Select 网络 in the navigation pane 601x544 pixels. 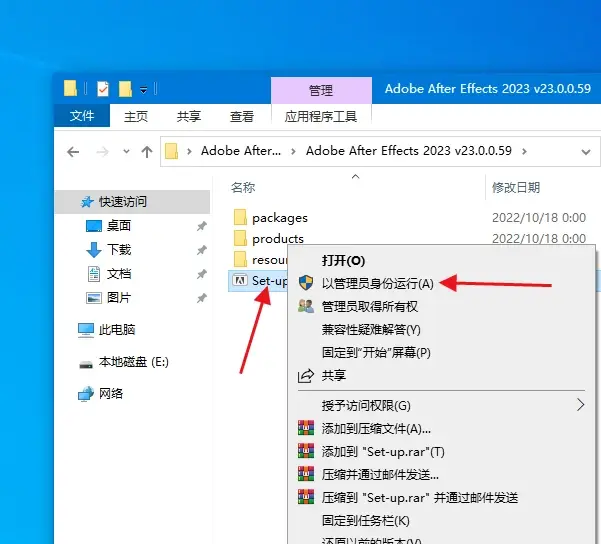110,394
